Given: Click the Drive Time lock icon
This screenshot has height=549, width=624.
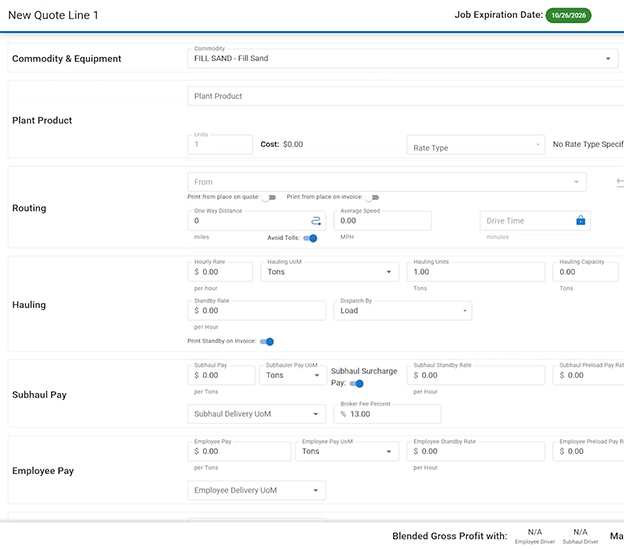Looking at the screenshot, I should [581, 220].
